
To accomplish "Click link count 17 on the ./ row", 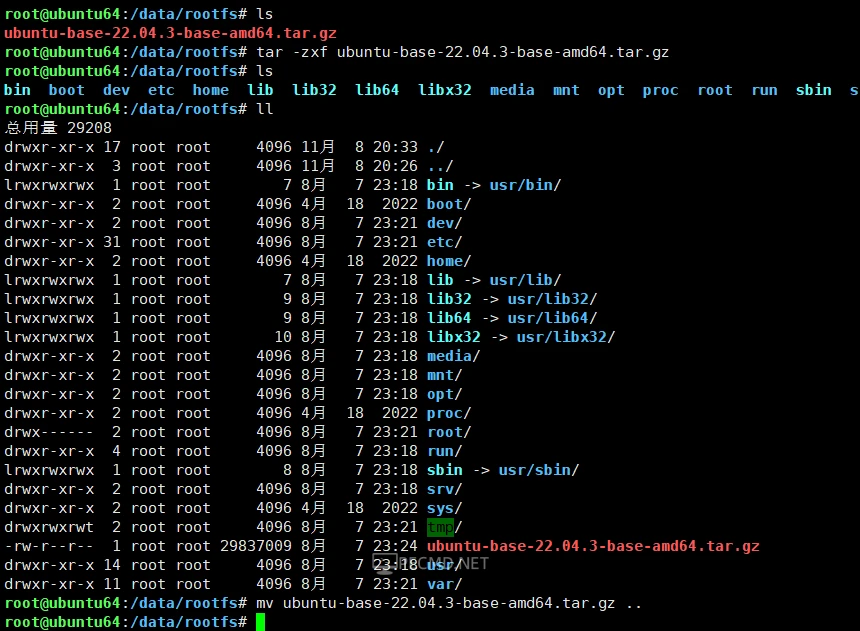I will point(112,147).
